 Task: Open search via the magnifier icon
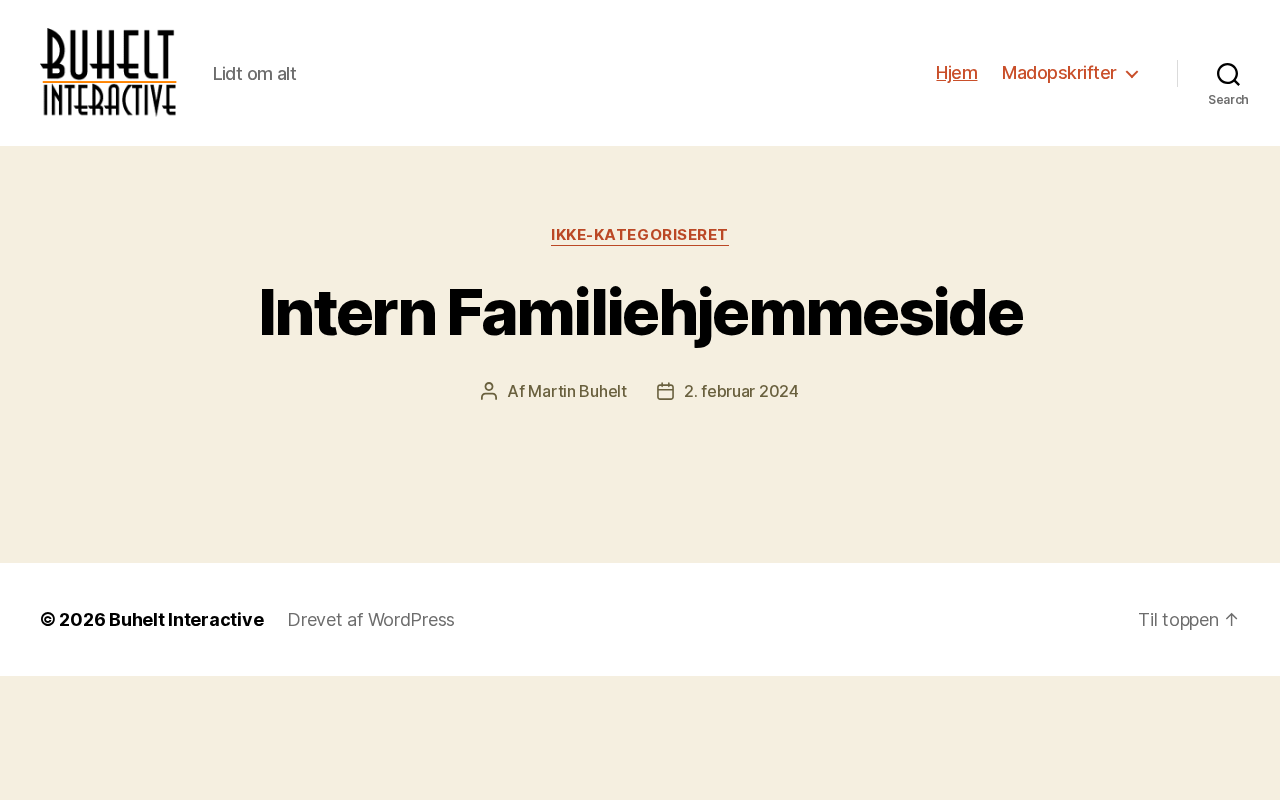(1228, 74)
